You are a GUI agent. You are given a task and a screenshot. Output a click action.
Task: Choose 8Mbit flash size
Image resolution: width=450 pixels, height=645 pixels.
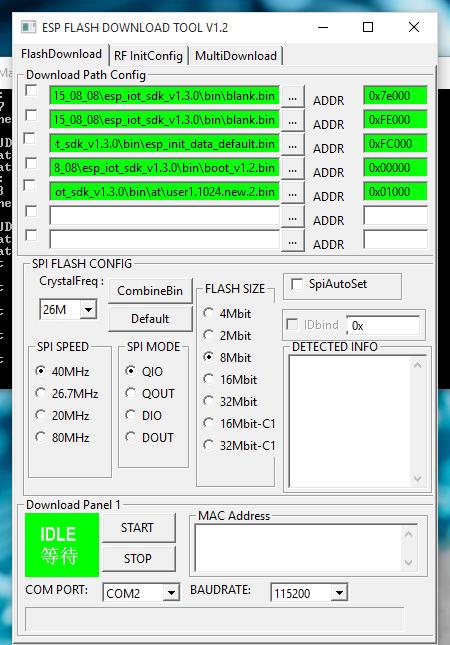(209, 357)
